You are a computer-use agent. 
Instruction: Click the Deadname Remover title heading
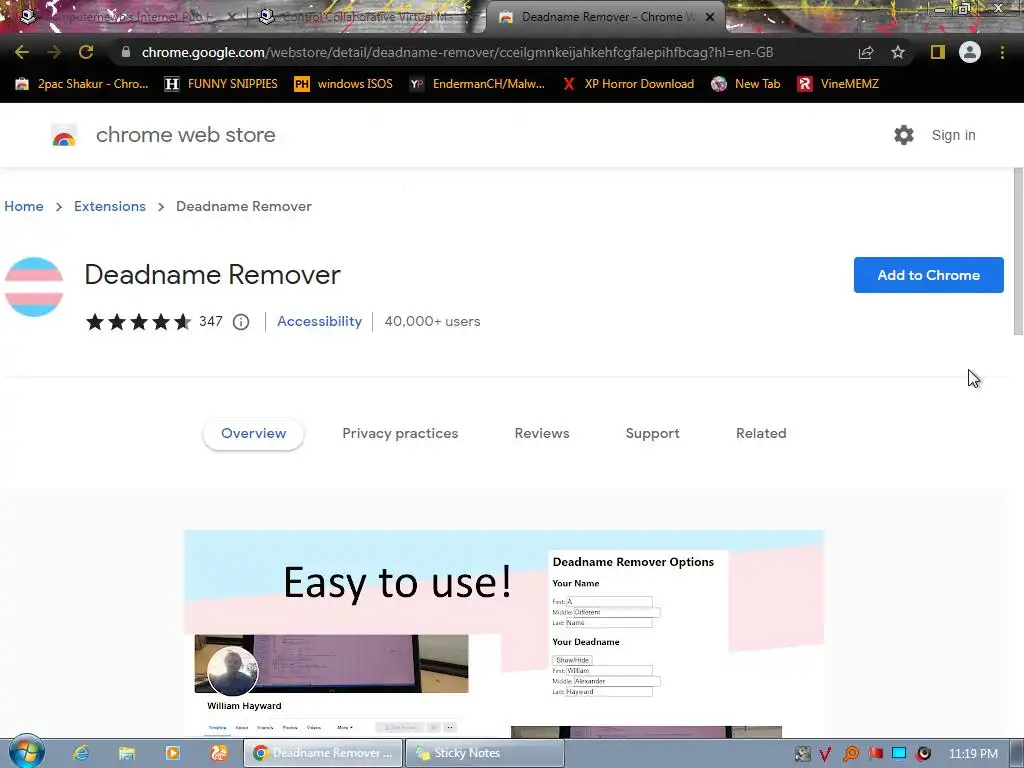coord(212,275)
